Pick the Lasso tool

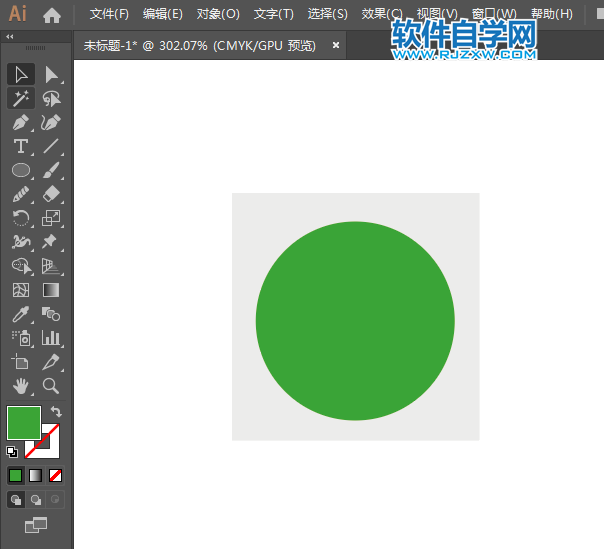51,98
